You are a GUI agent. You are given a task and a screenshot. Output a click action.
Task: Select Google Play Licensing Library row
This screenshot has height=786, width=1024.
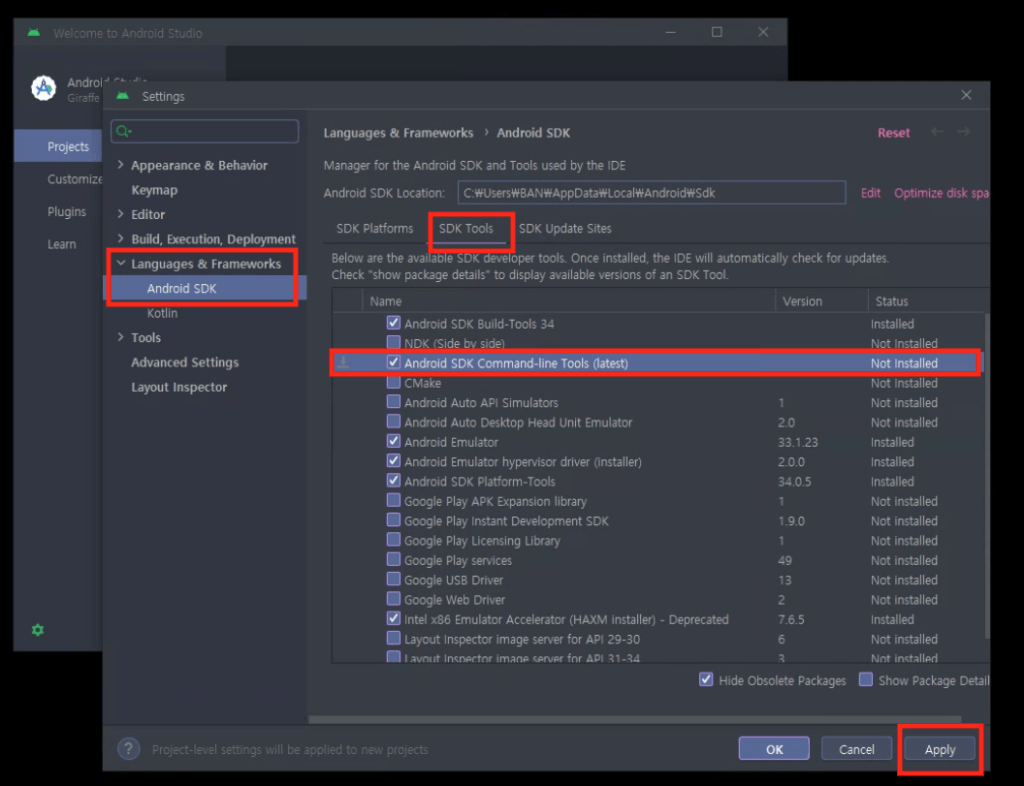pyautogui.click(x=658, y=540)
